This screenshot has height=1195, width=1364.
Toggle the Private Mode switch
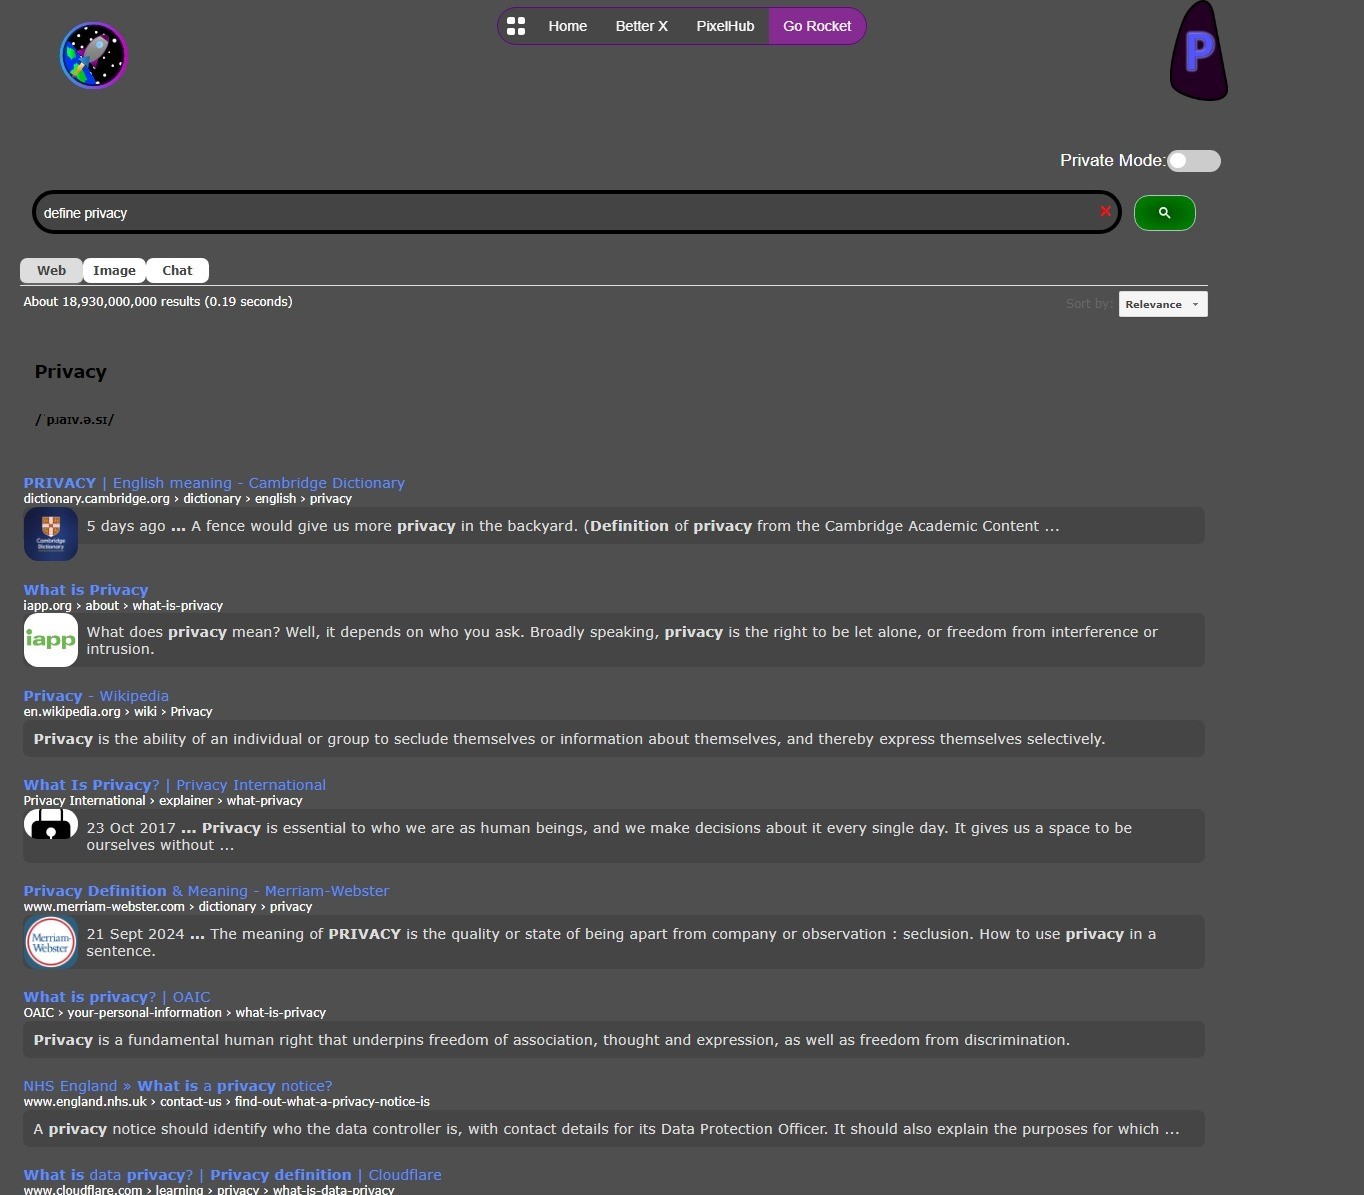tap(1194, 161)
